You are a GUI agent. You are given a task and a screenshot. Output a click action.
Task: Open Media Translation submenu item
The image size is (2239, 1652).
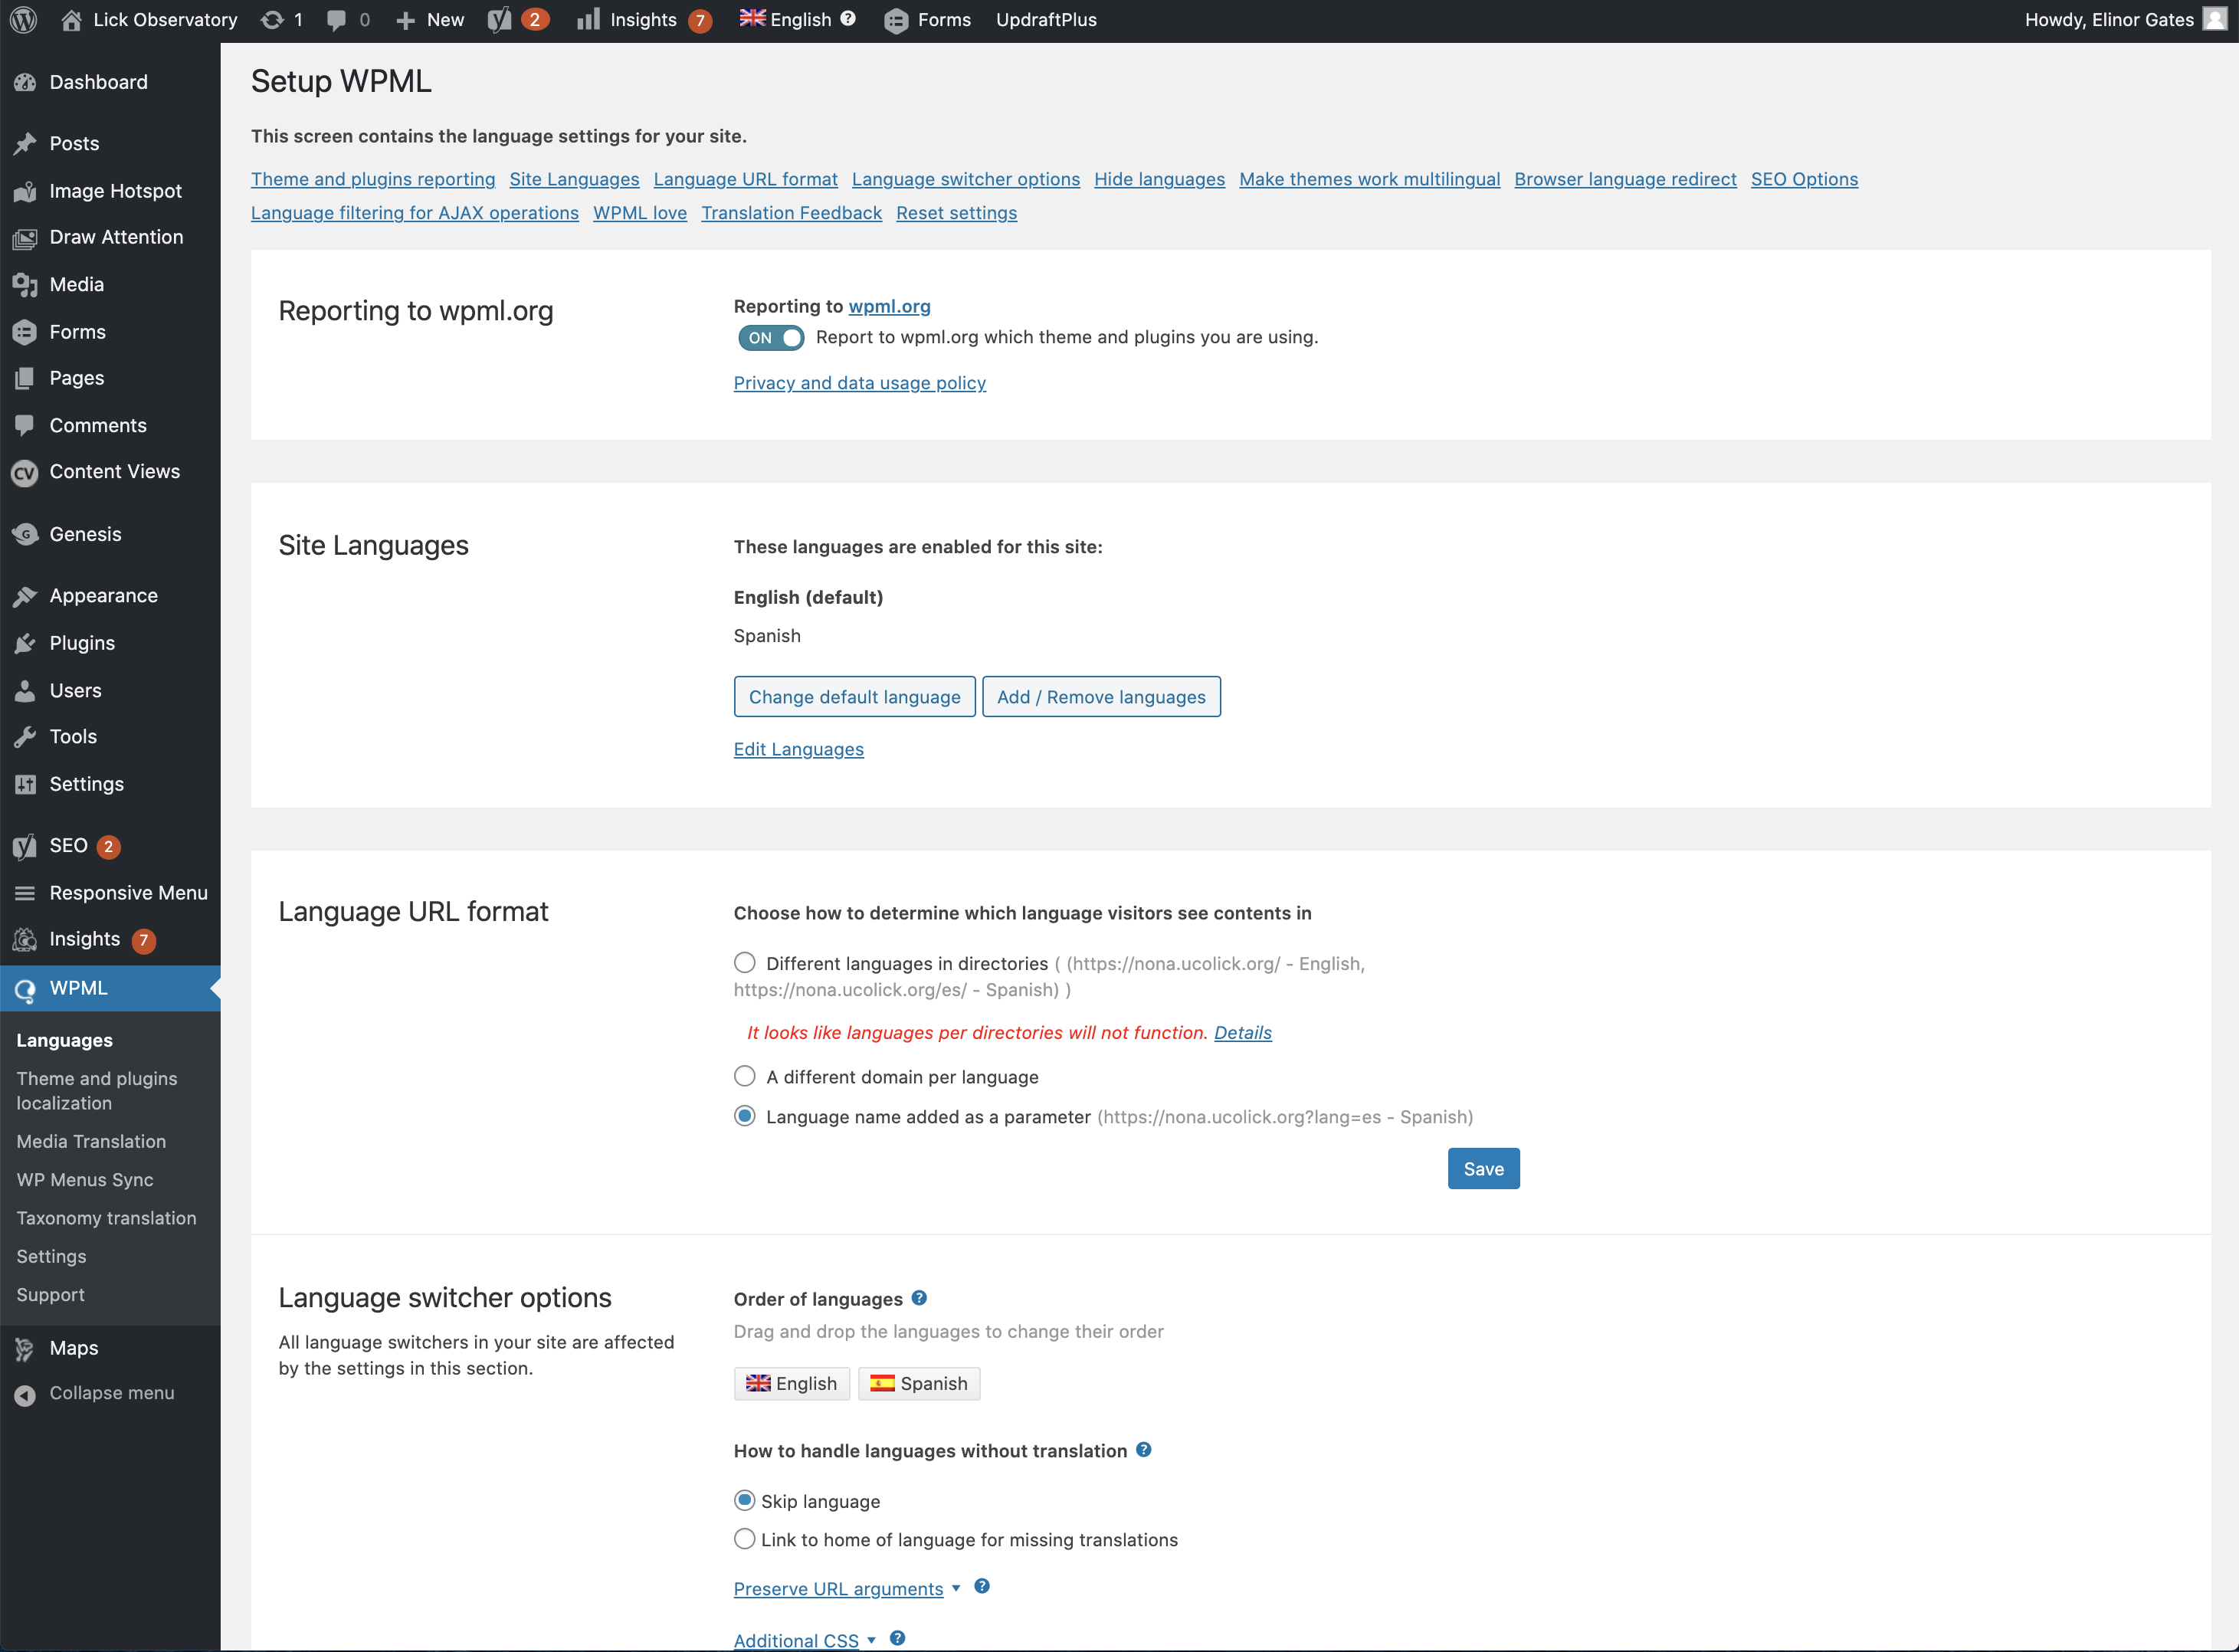(91, 1141)
